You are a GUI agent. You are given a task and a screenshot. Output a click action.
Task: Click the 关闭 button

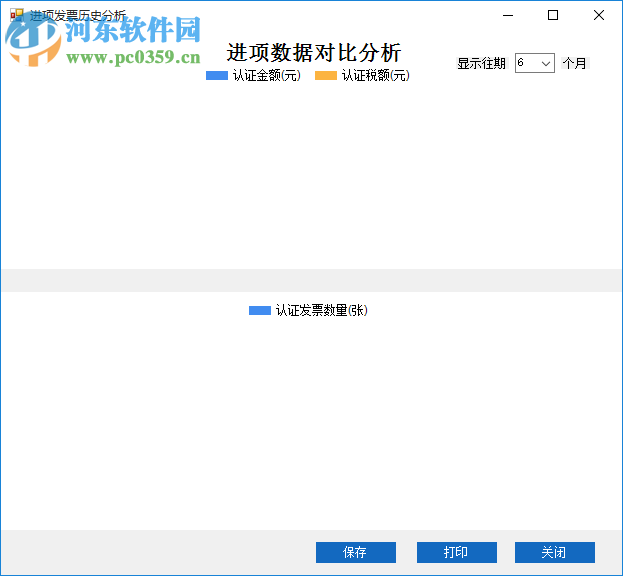(x=555, y=552)
